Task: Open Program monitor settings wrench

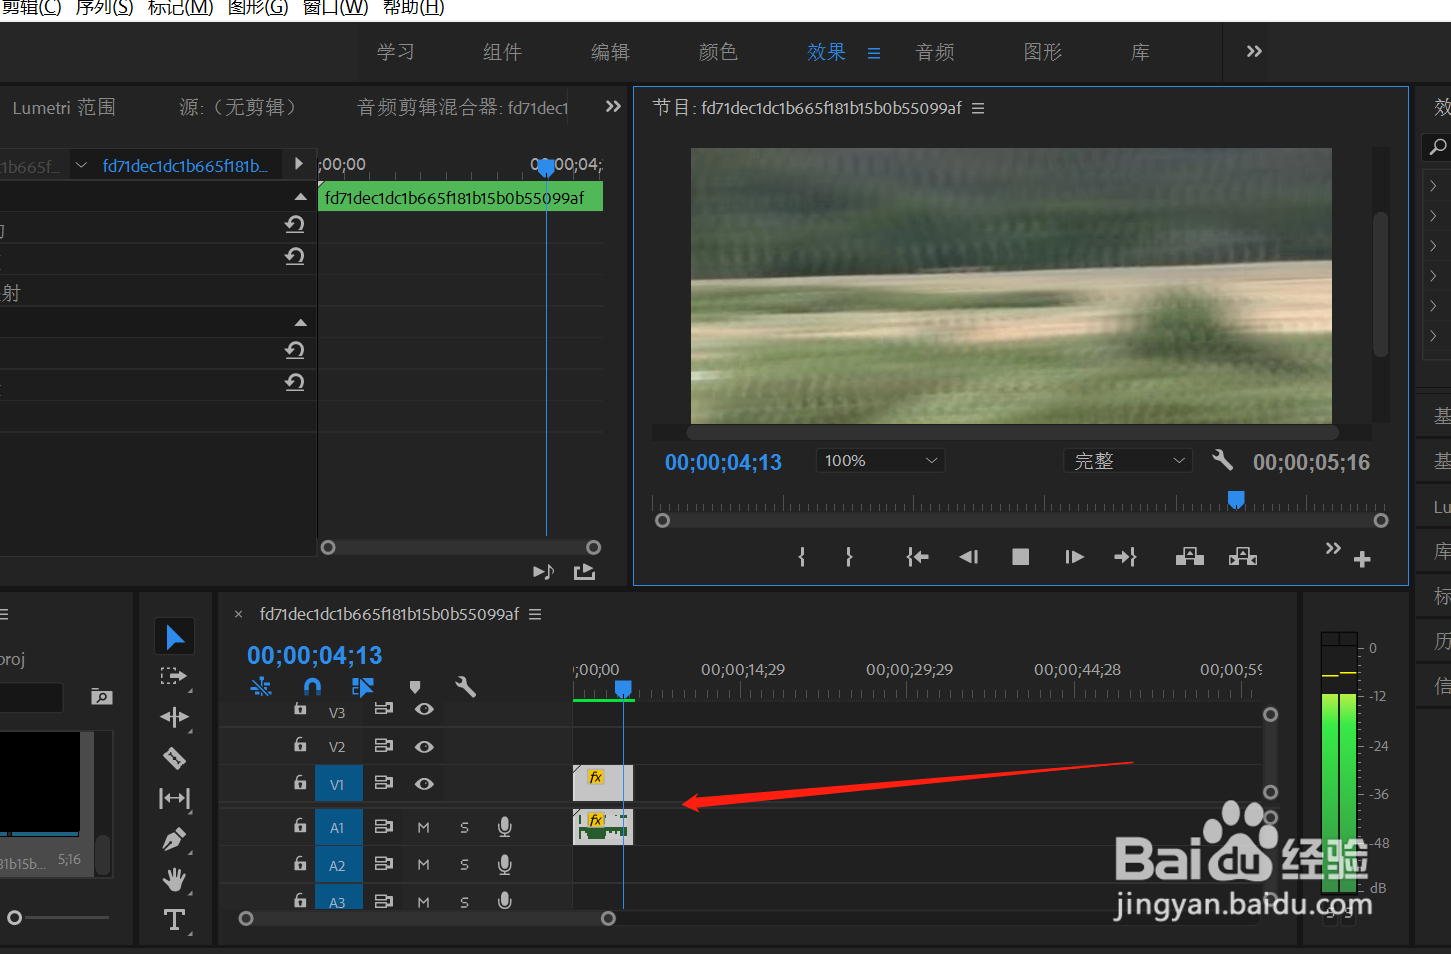Action: 1222,460
